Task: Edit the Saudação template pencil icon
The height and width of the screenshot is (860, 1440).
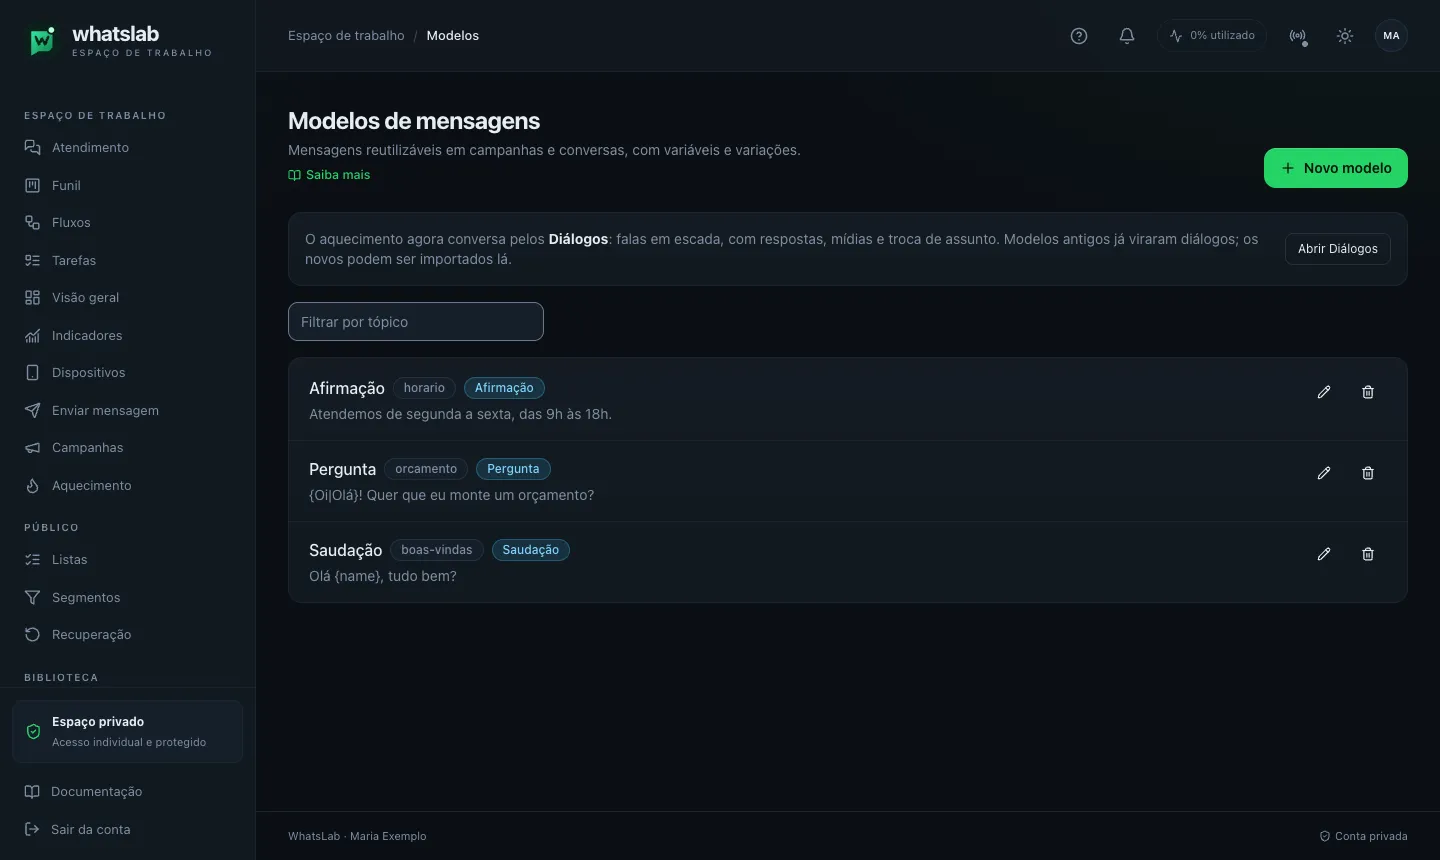Action: [x=1324, y=554]
